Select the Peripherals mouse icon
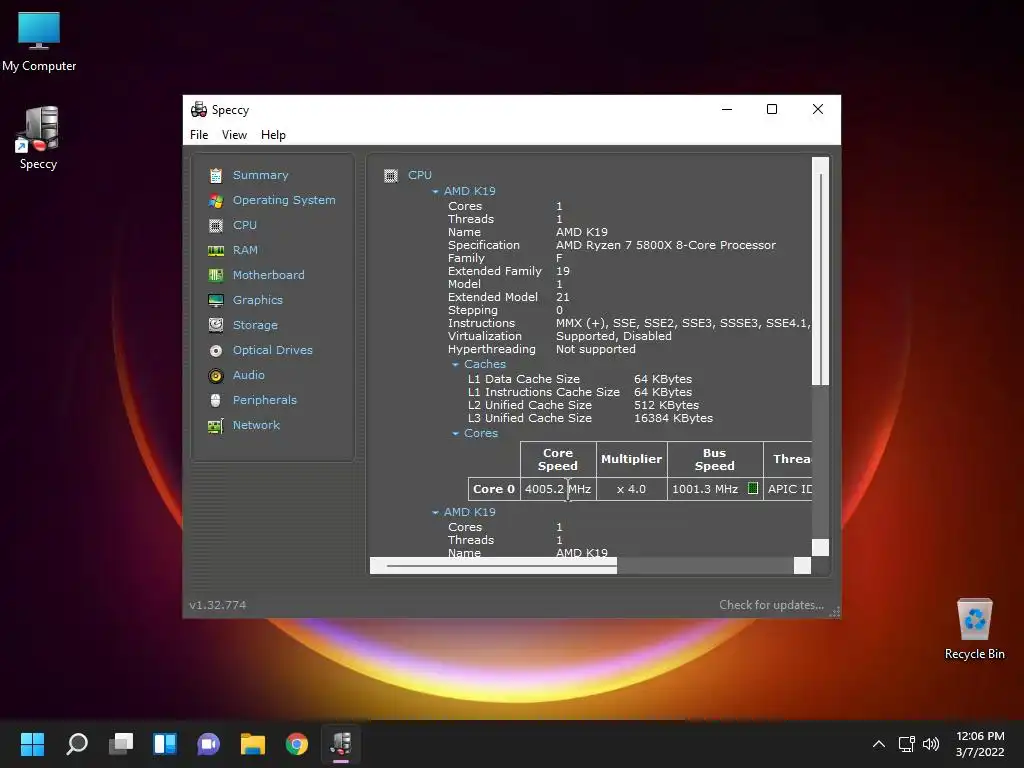Screen dimensions: 1024x768 [216, 400]
